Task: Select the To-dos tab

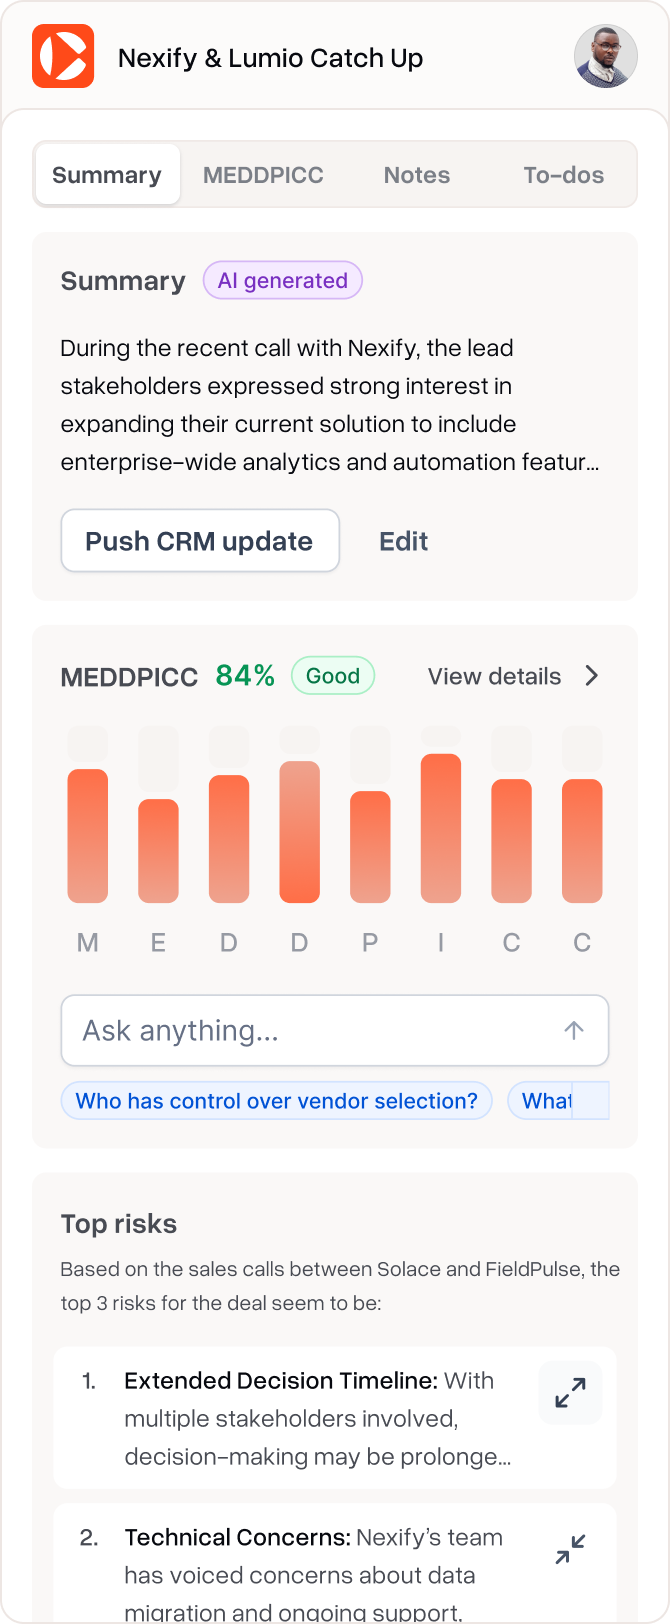Action: (563, 175)
